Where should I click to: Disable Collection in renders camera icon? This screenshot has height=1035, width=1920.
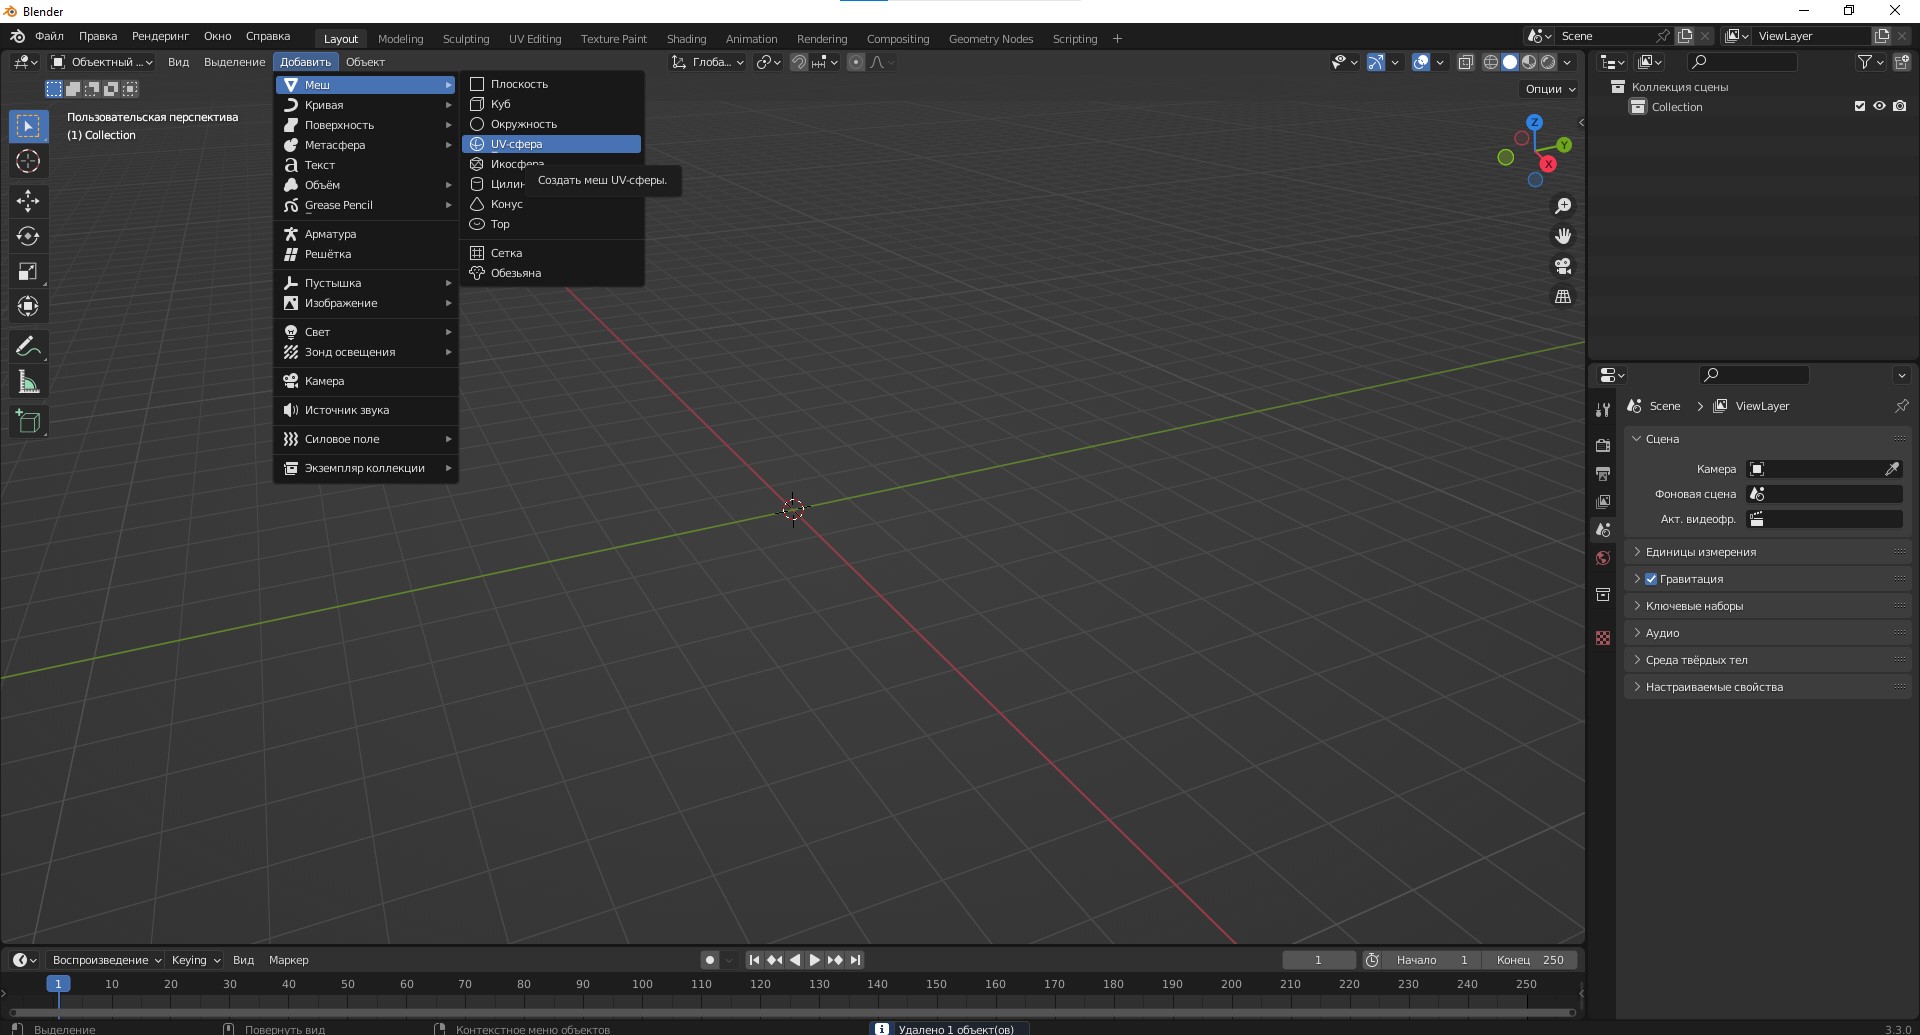point(1900,106)
